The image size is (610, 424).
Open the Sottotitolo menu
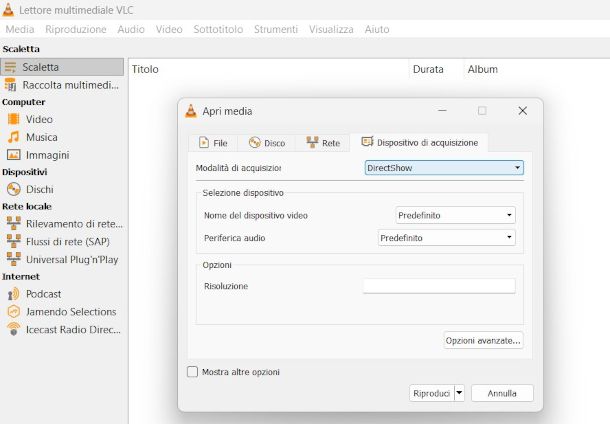(218, 29)
